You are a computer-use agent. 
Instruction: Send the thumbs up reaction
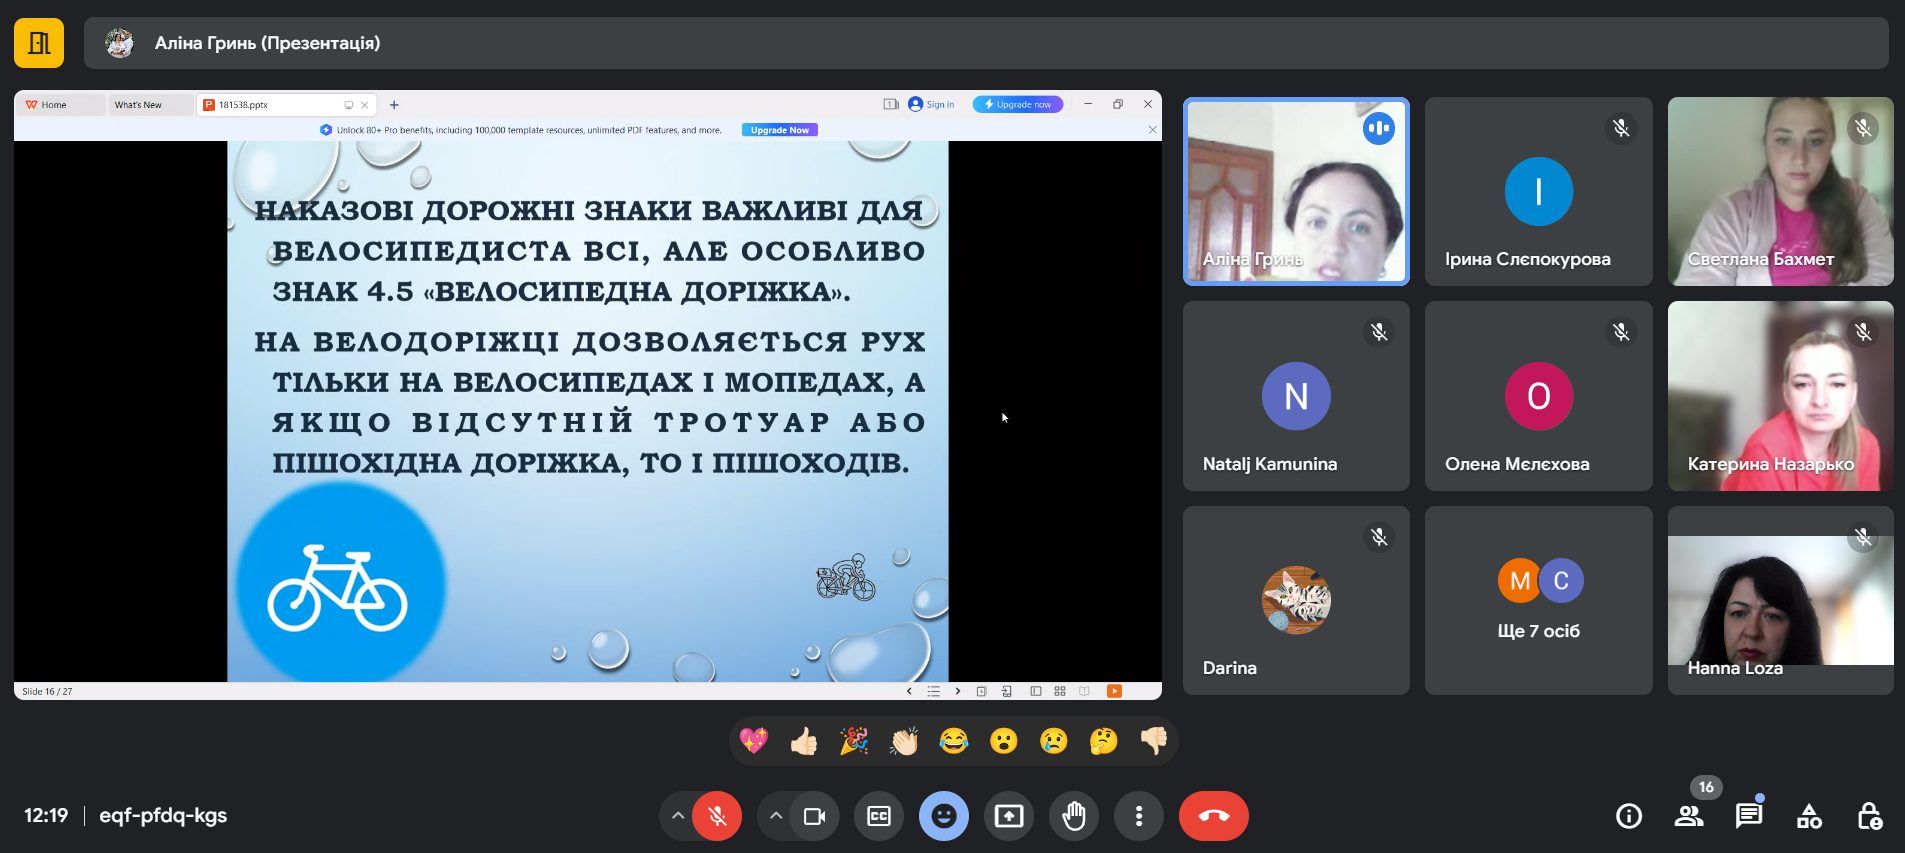pos(804,741)
